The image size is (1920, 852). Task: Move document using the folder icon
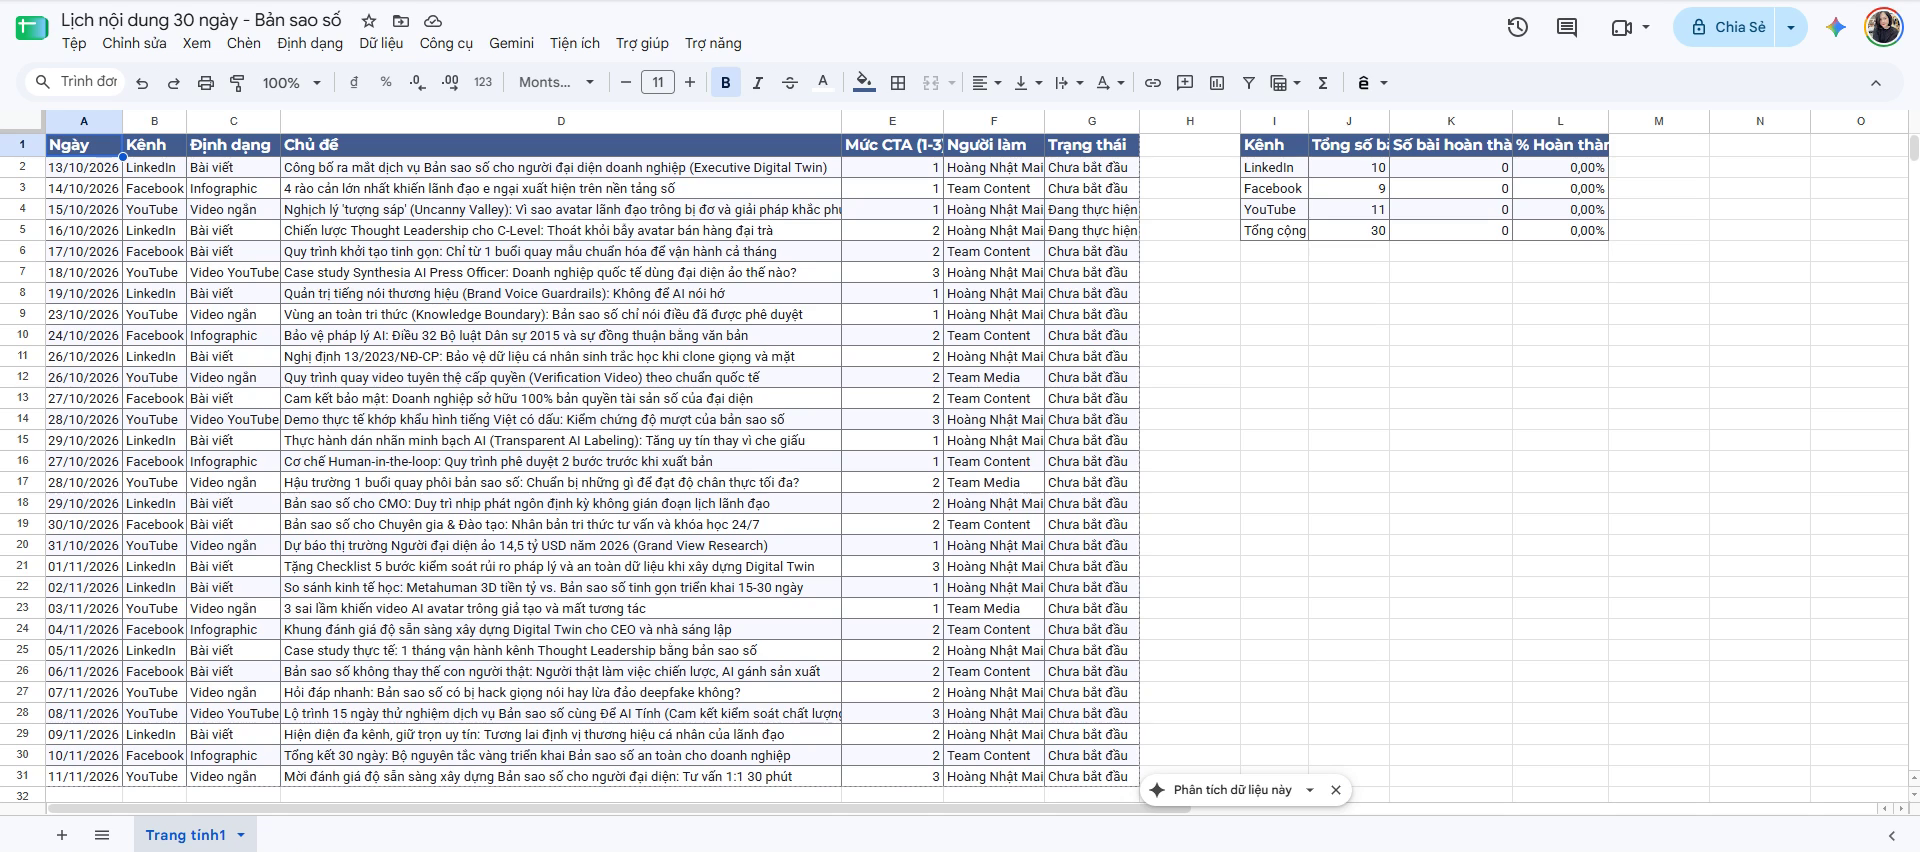pos(401,21)
